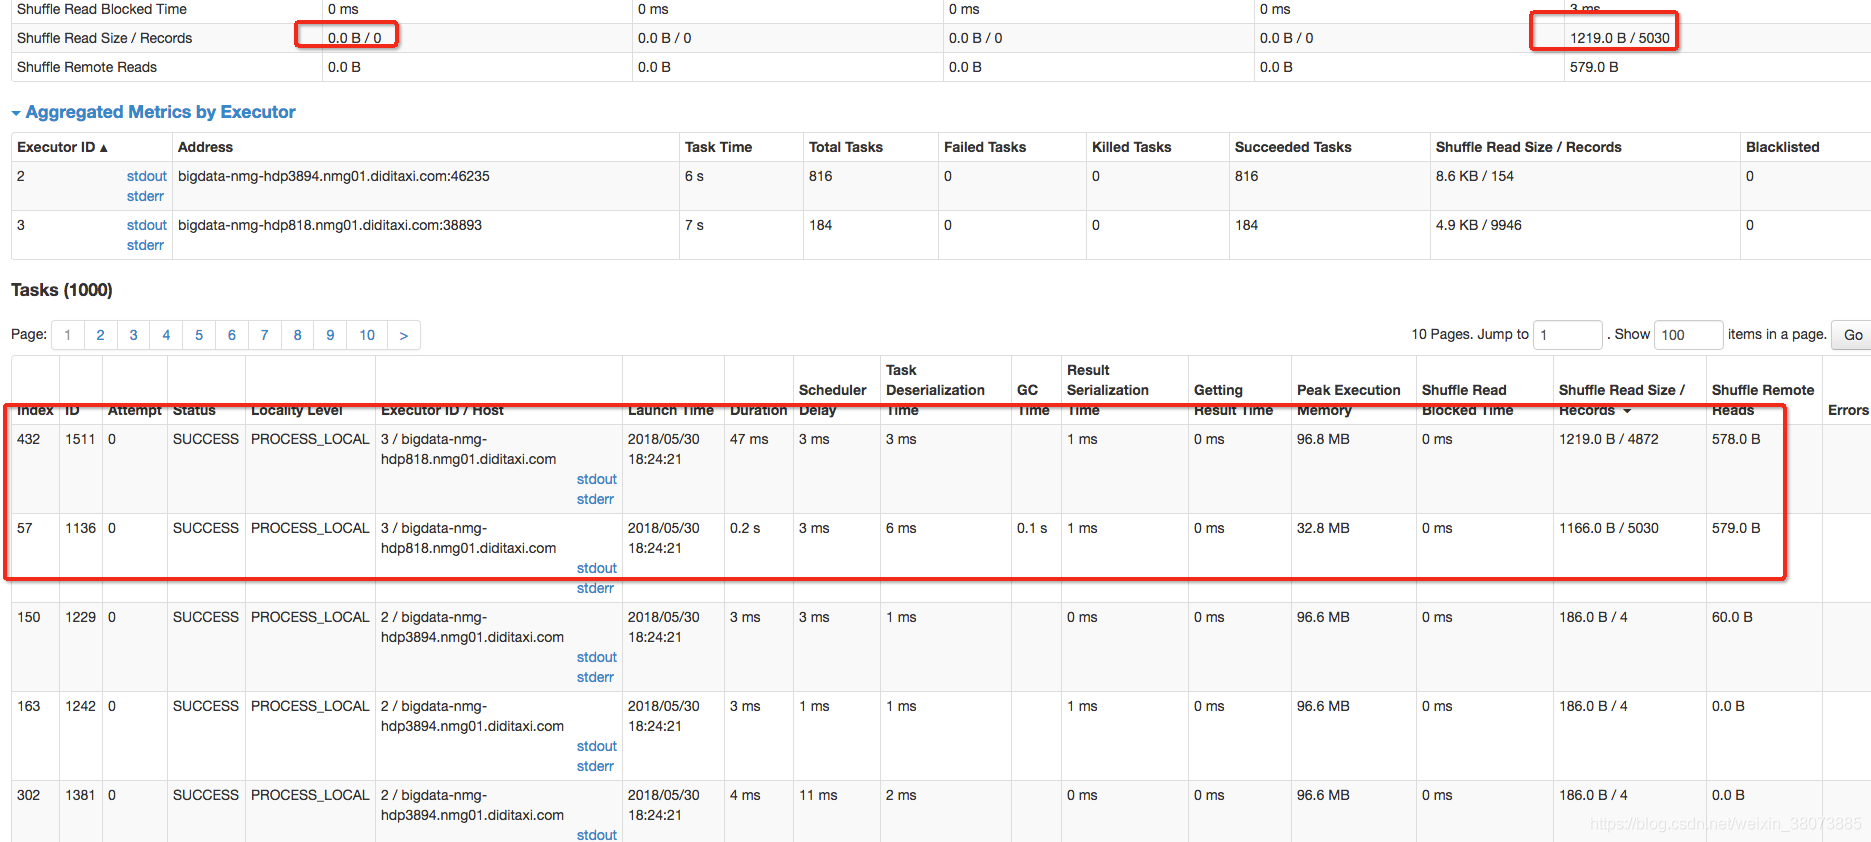This screenshot has width=1871, height=842.
Task: Open stderr for task index 150
Action: coord(595,677)
